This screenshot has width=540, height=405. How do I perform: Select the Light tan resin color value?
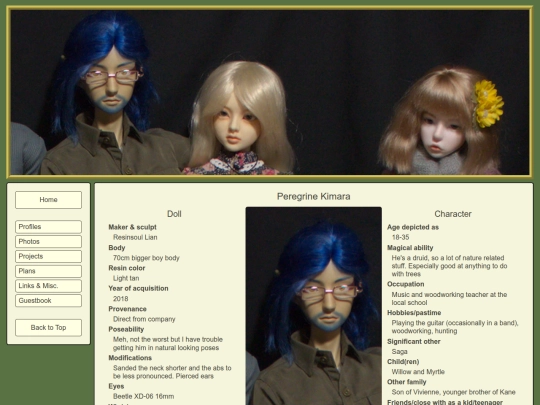[126, 278]
